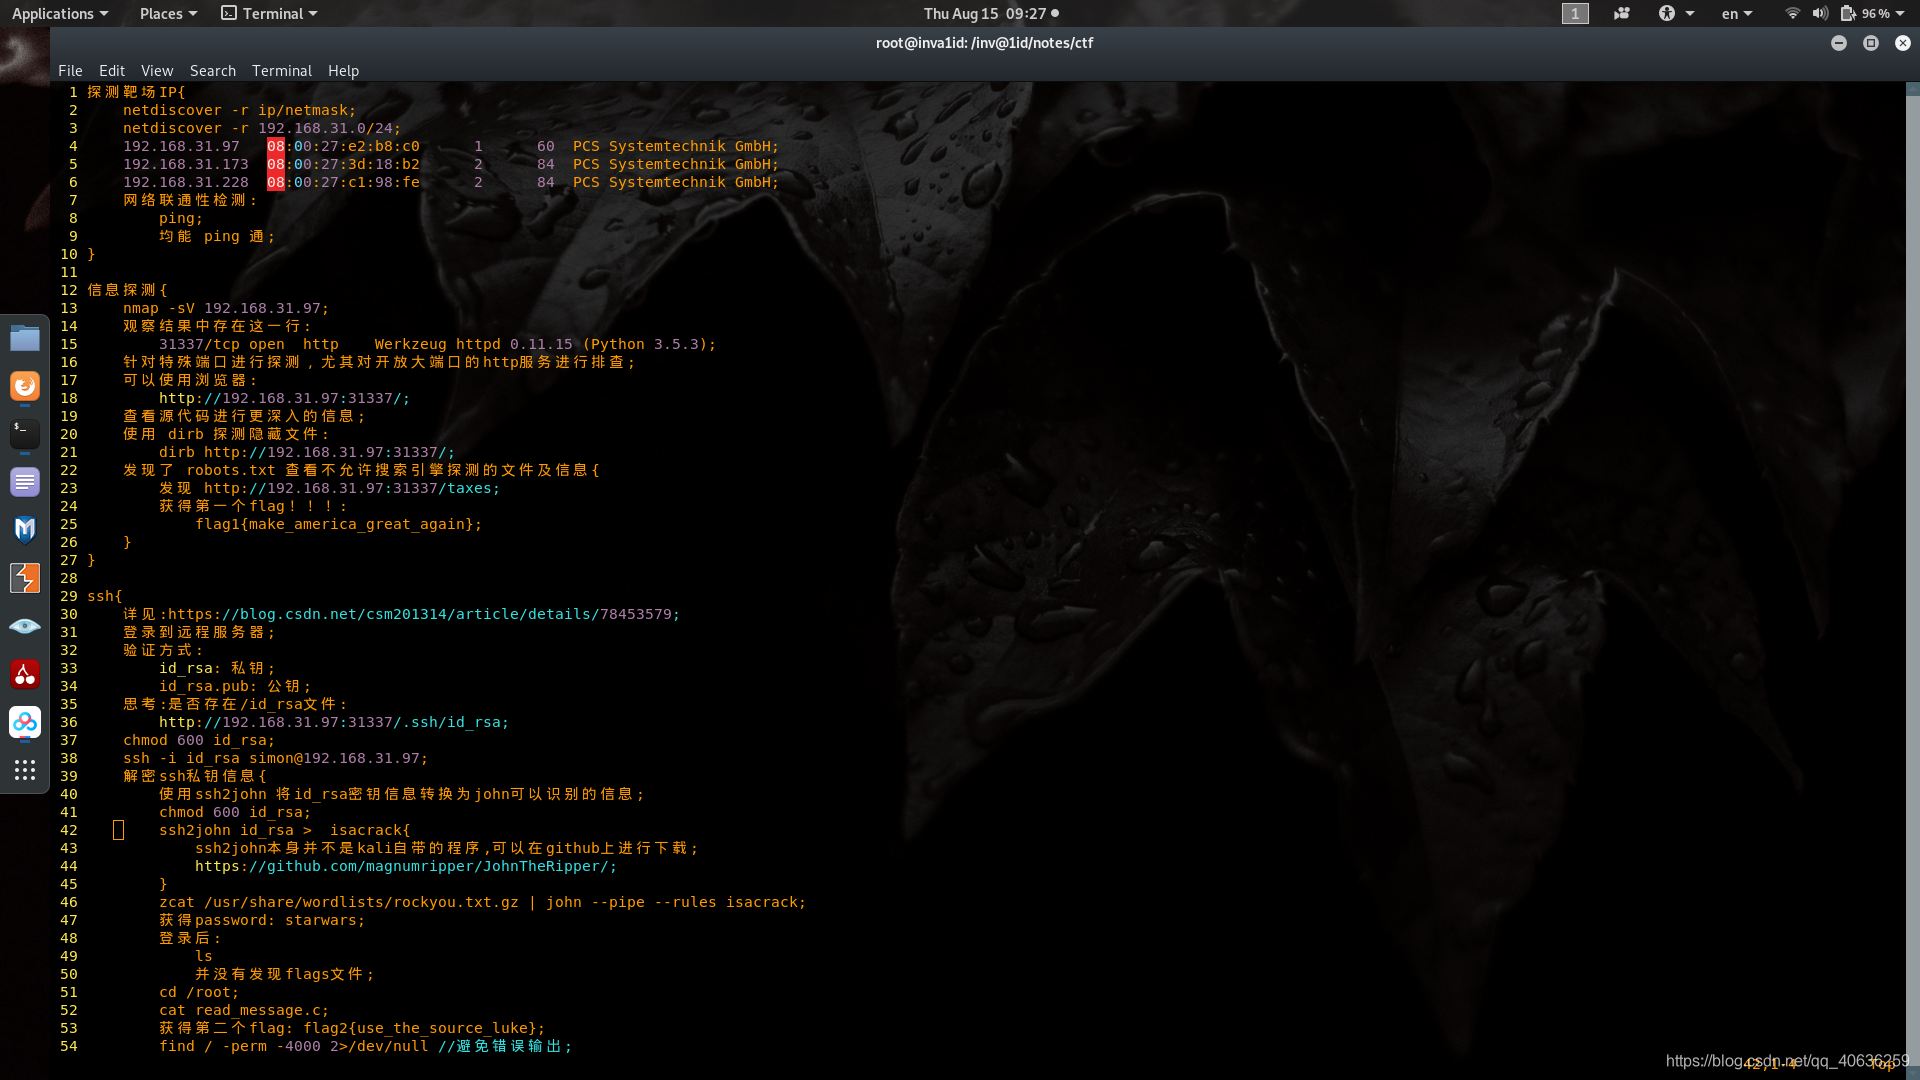Open the View menu

pos(157,71)
